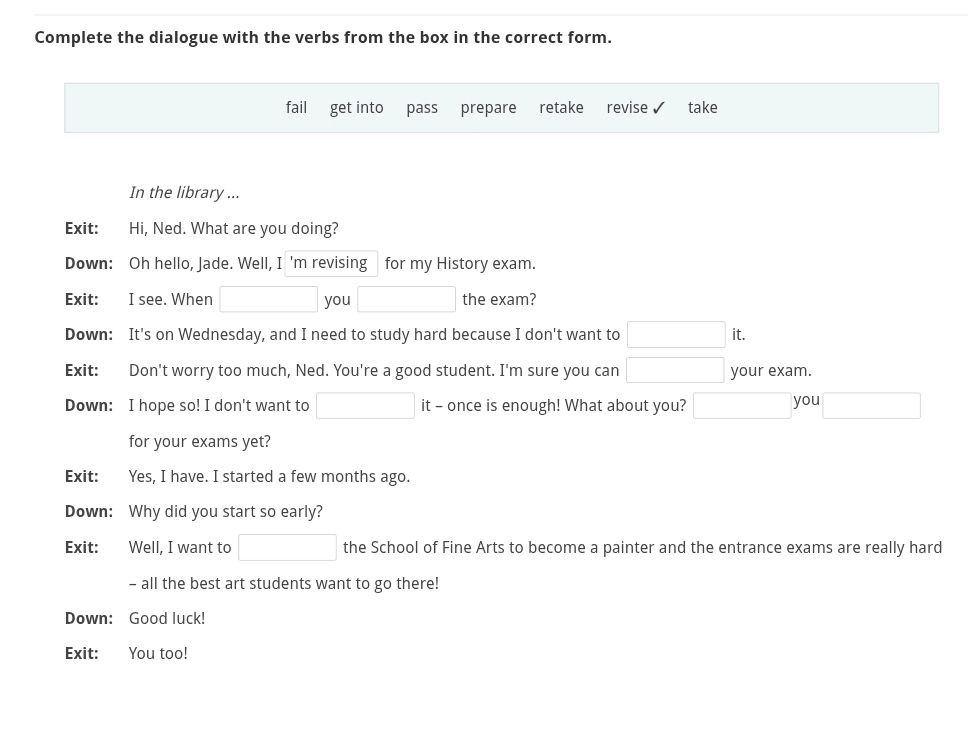The width and height of the screenshot is (972, 729).
Task: Click the blank after "I don't want to"
Action: [x=364, y=405]
